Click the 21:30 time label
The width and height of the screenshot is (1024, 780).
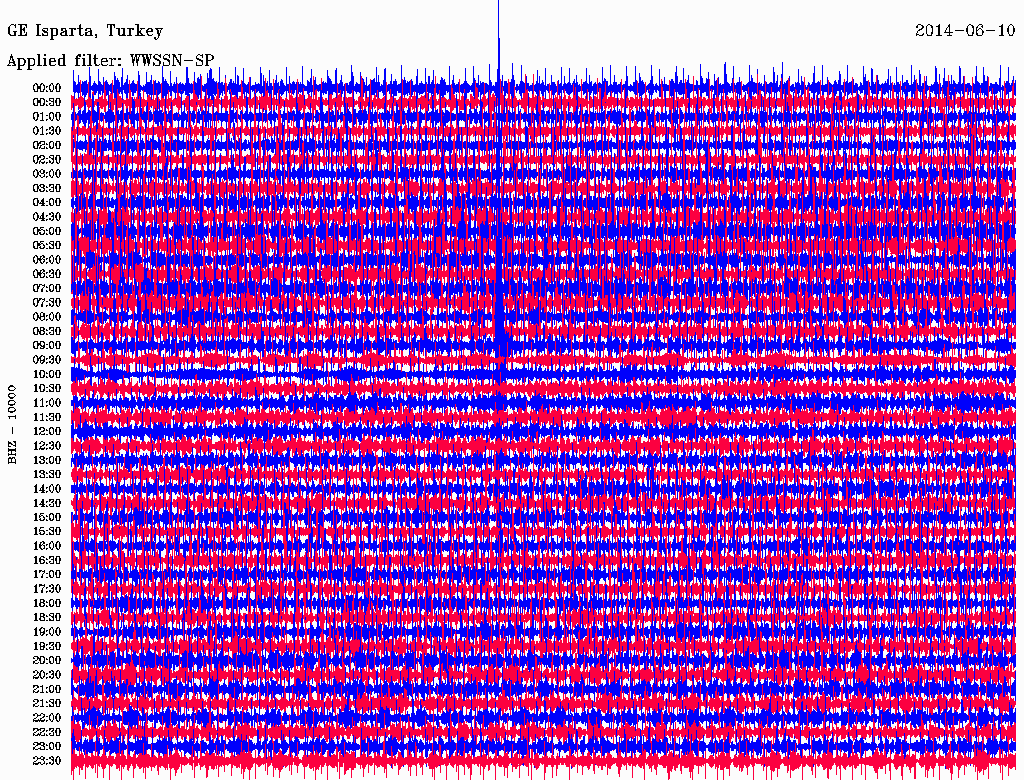(47, 704)
